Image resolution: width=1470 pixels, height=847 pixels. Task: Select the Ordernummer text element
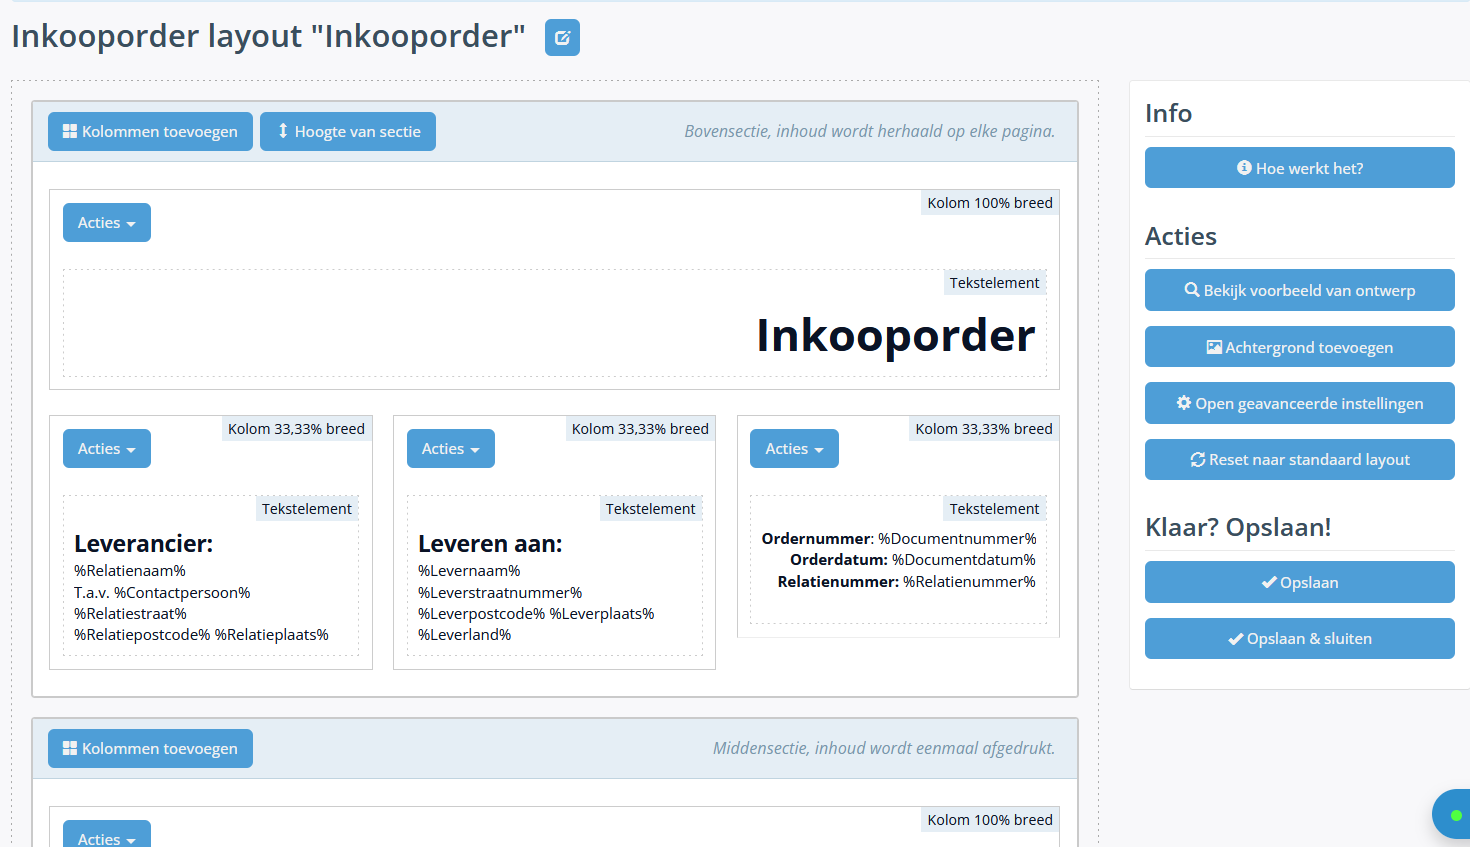(x=898, y=561)
